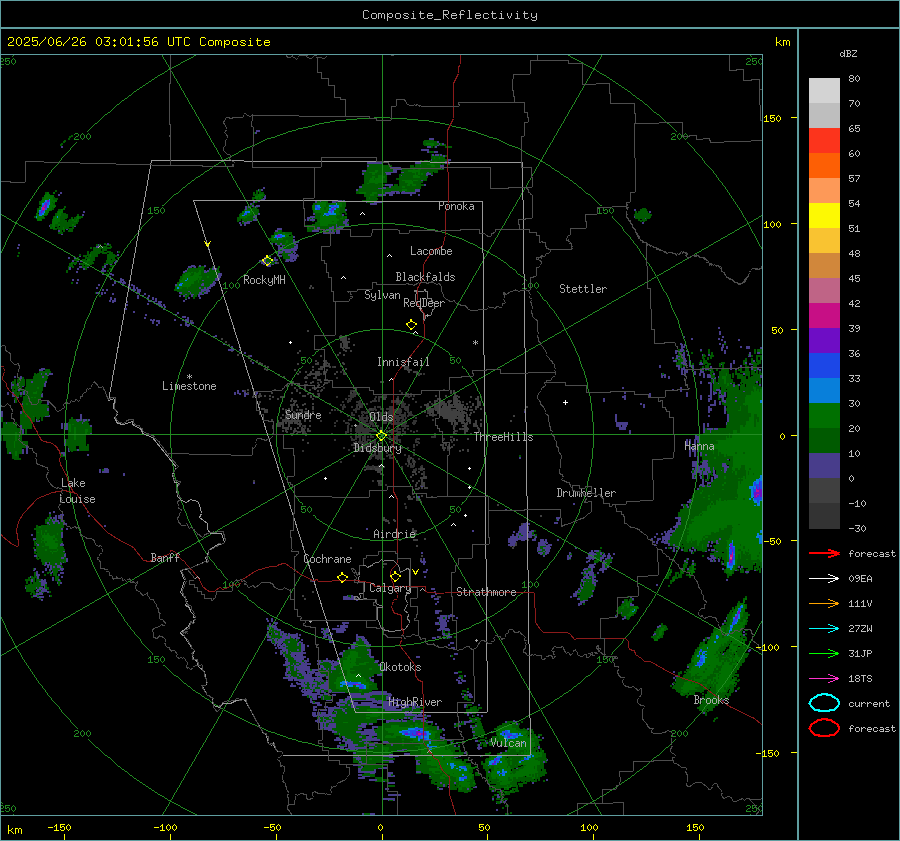Select the cyan 27ZW arrow legend entry

click(824, 629)
